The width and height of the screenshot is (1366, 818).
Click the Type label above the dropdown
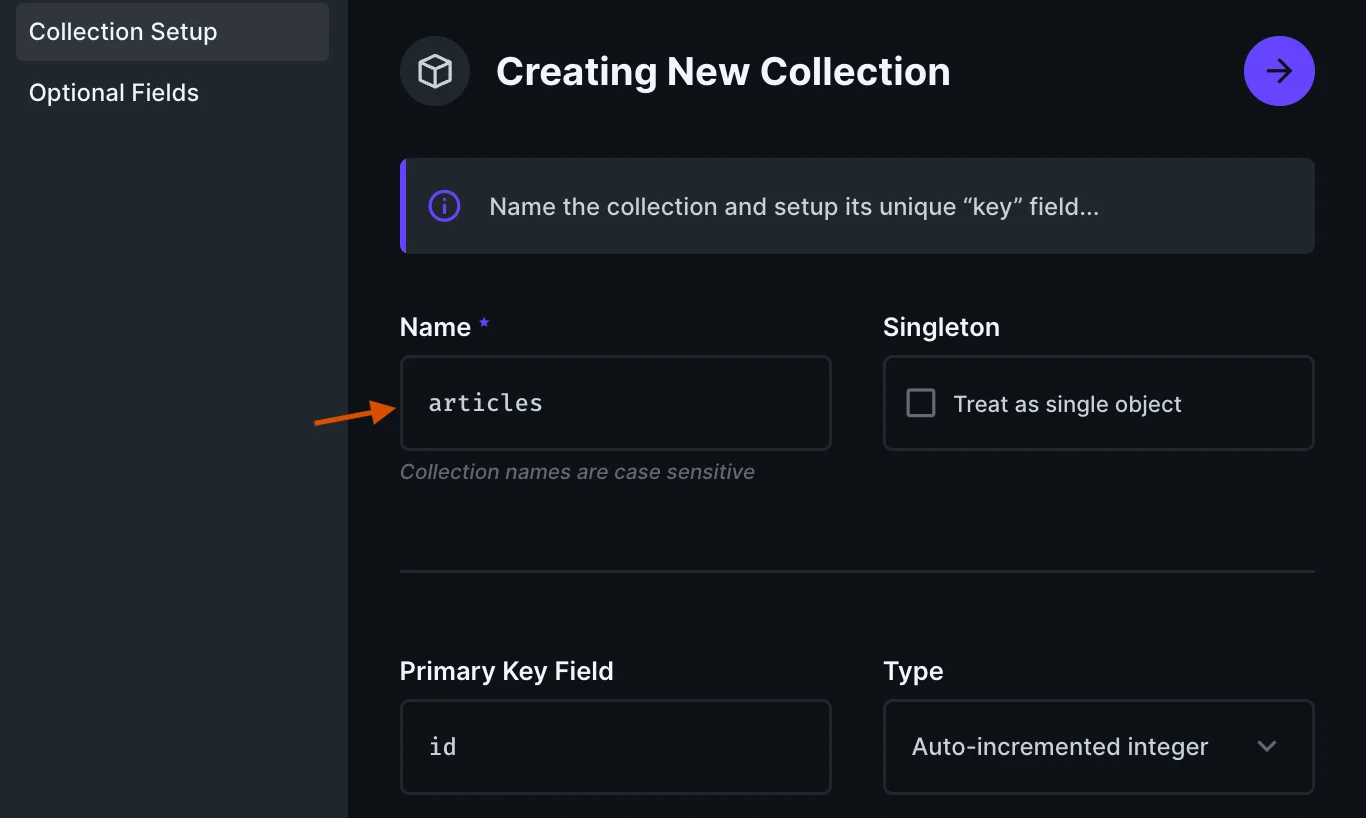[913, 671]
